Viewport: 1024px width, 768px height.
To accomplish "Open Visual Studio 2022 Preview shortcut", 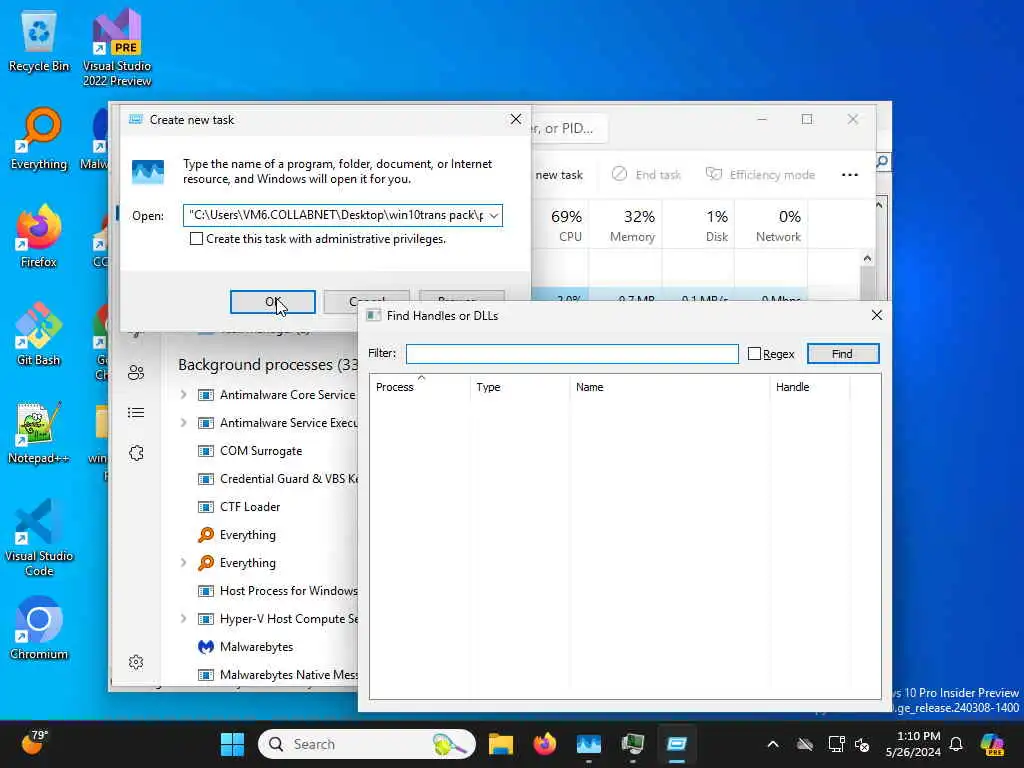I will point(117,47).
